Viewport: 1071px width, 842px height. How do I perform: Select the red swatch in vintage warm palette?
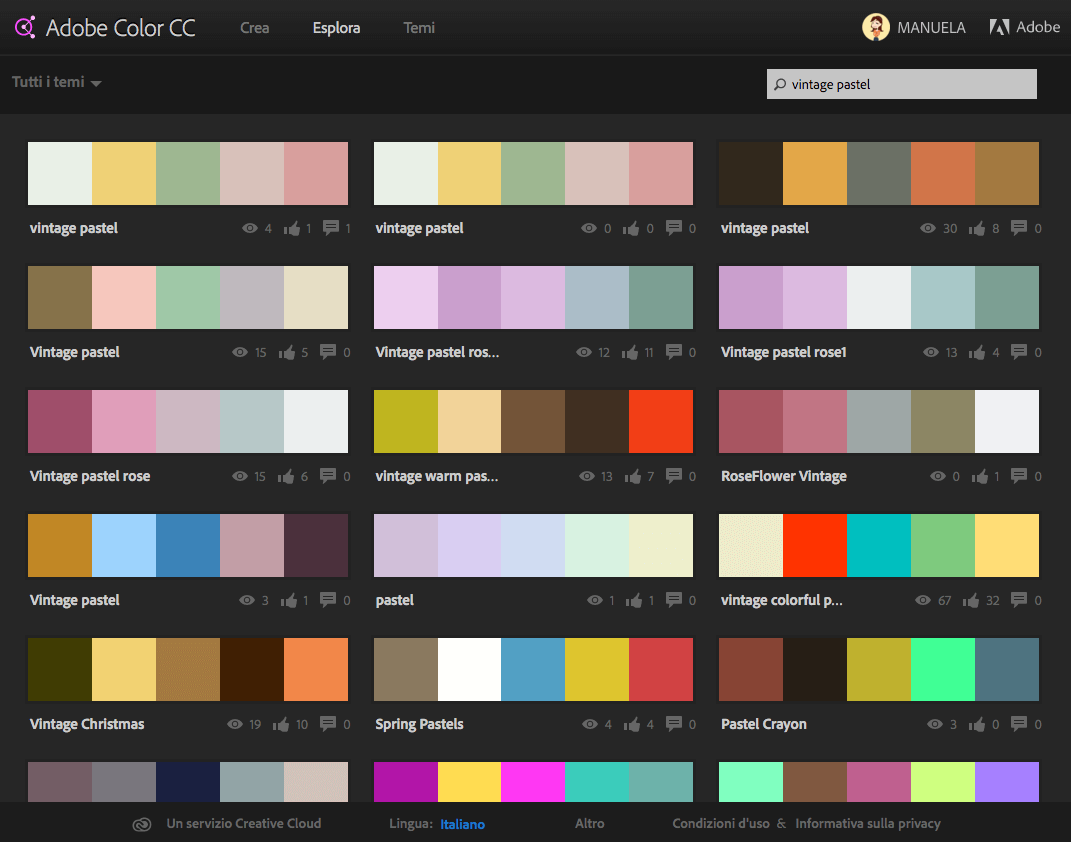coord(661,421)
